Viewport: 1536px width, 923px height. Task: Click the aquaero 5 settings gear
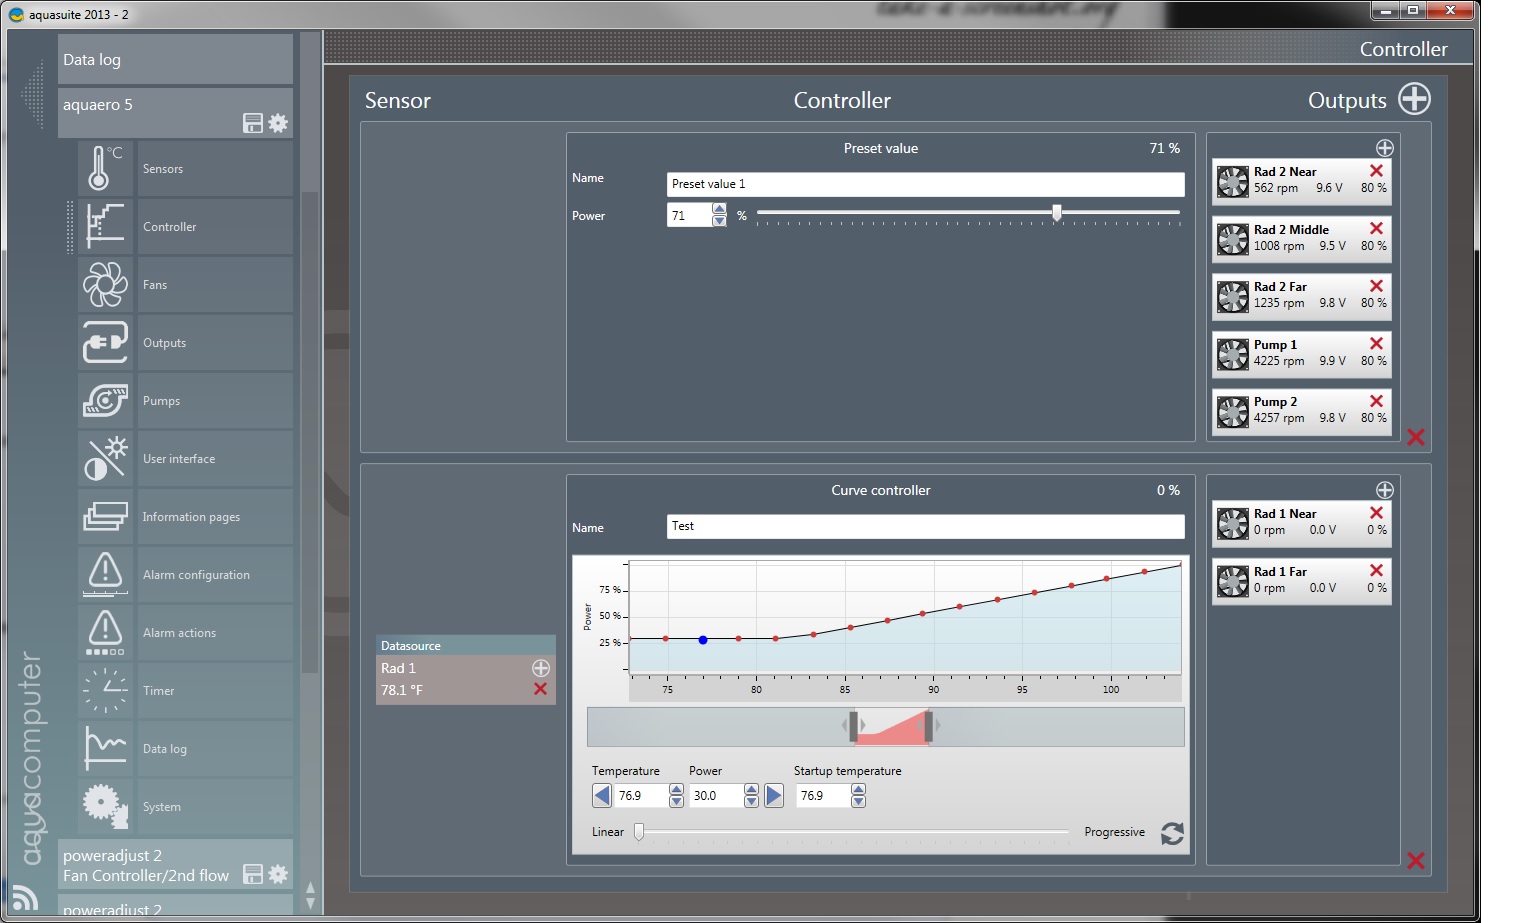coord(278,123)
